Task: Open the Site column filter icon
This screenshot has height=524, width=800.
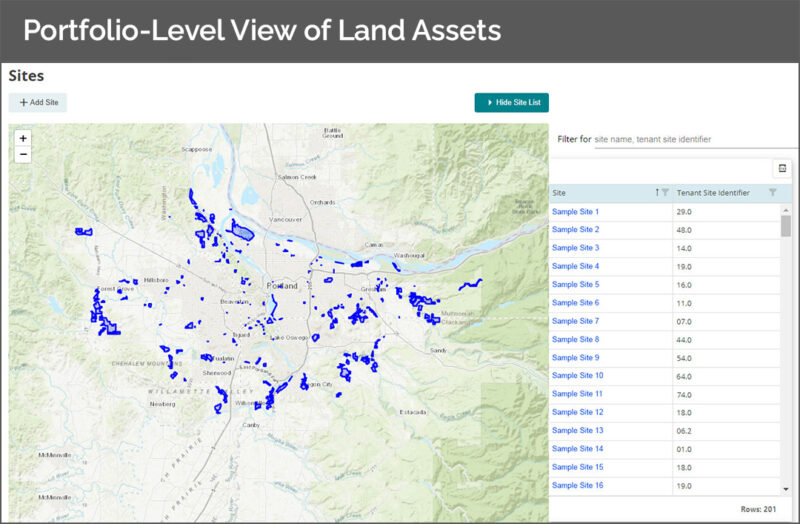Action: point(665,193)
